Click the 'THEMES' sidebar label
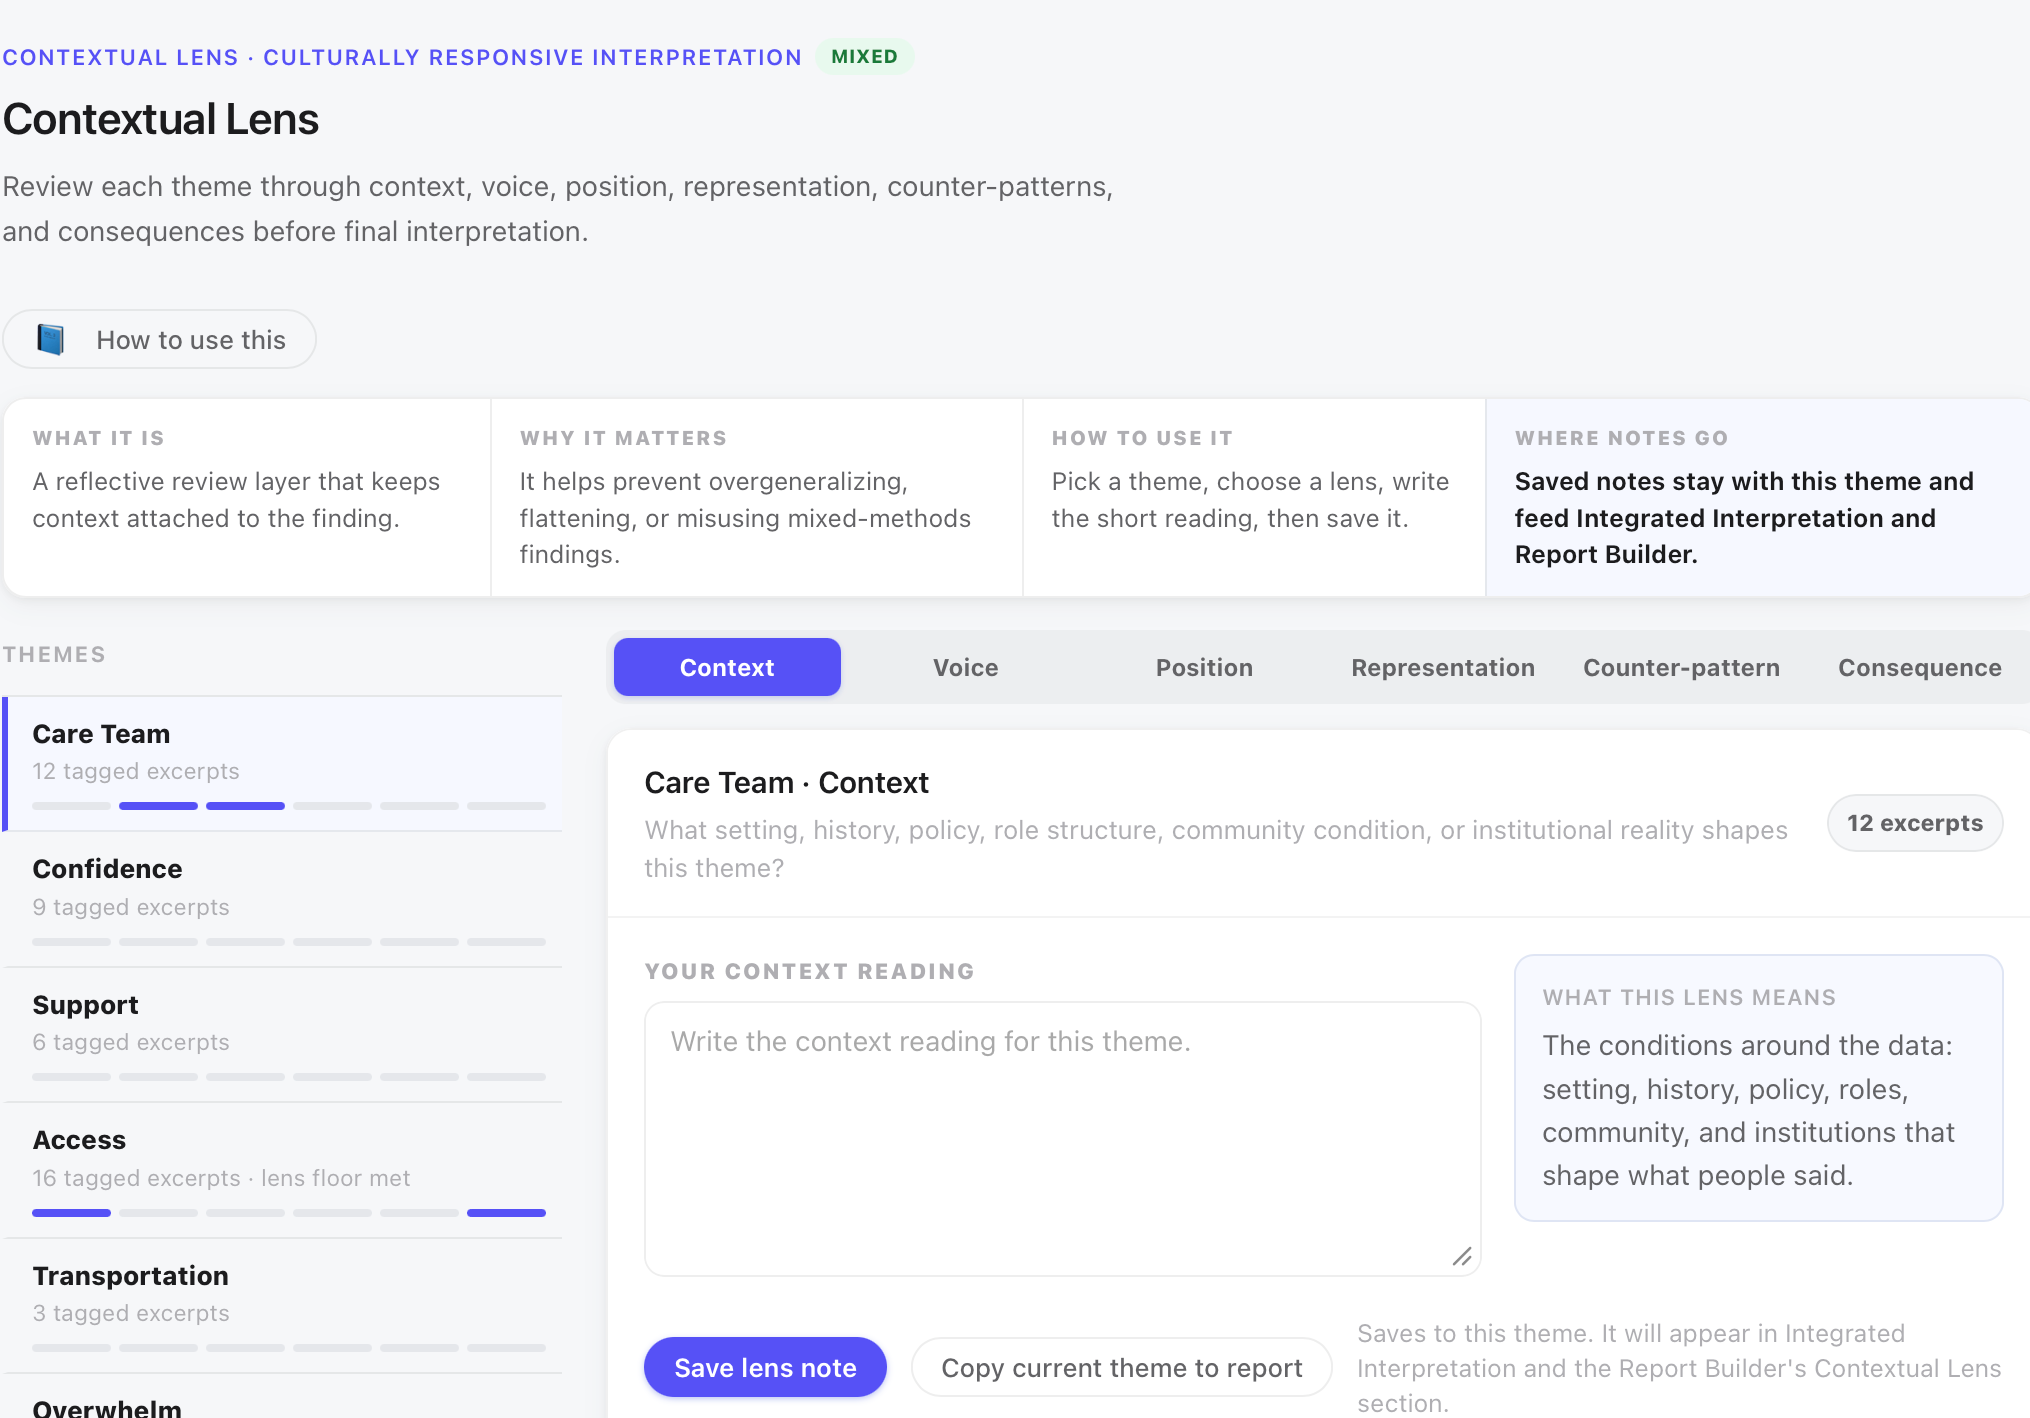Screen dimensions: 2030x1418 coord(54,655)
